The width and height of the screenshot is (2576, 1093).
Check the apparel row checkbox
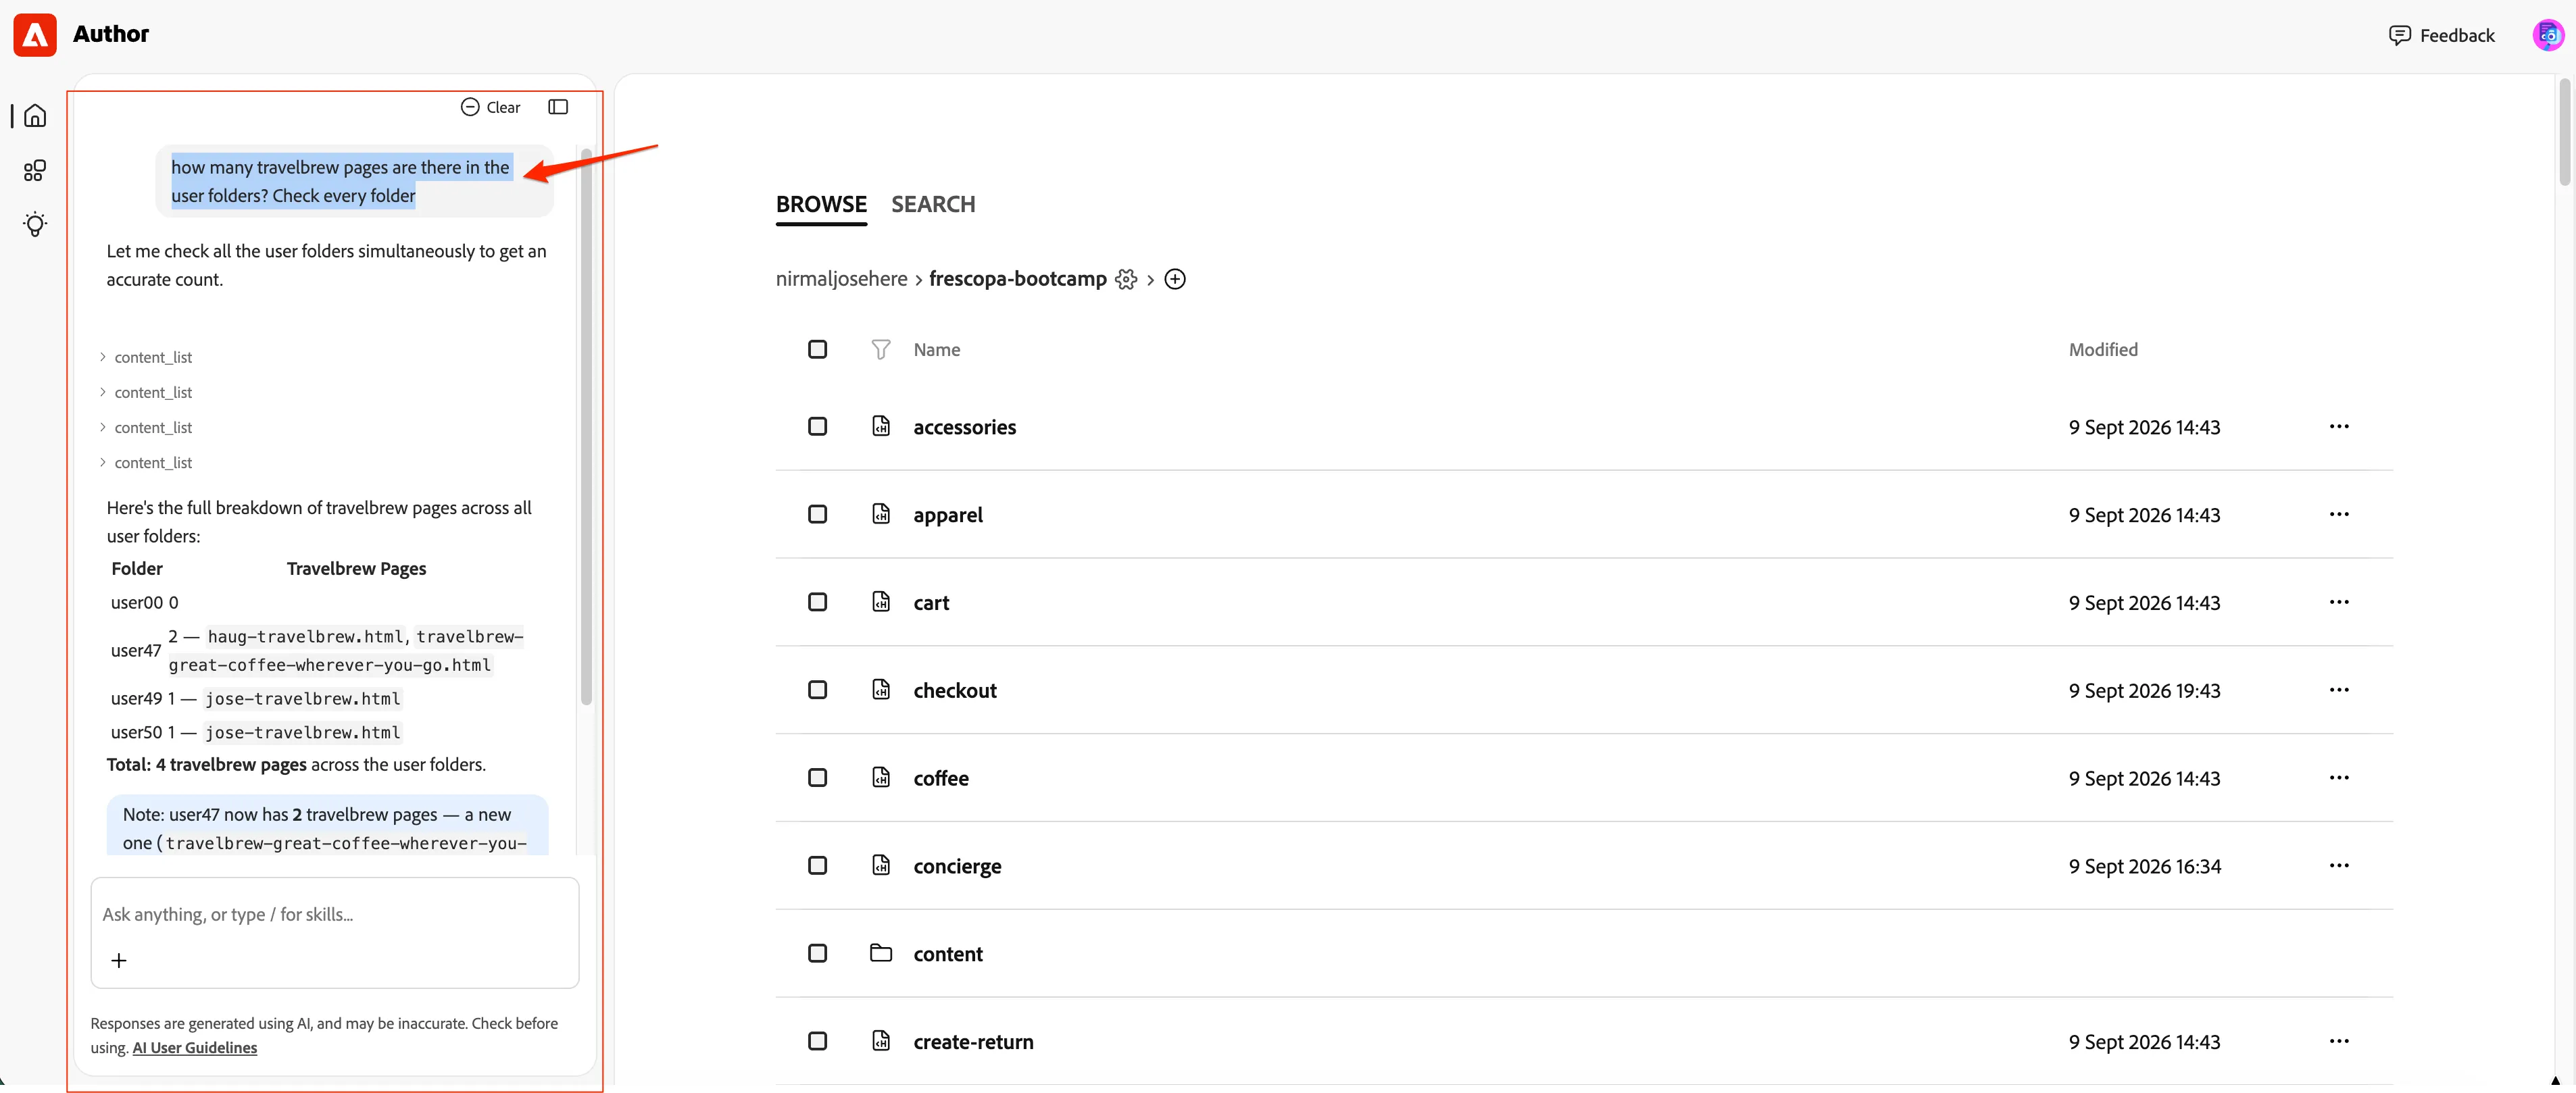pyautogui.click(x=817, y=514)
